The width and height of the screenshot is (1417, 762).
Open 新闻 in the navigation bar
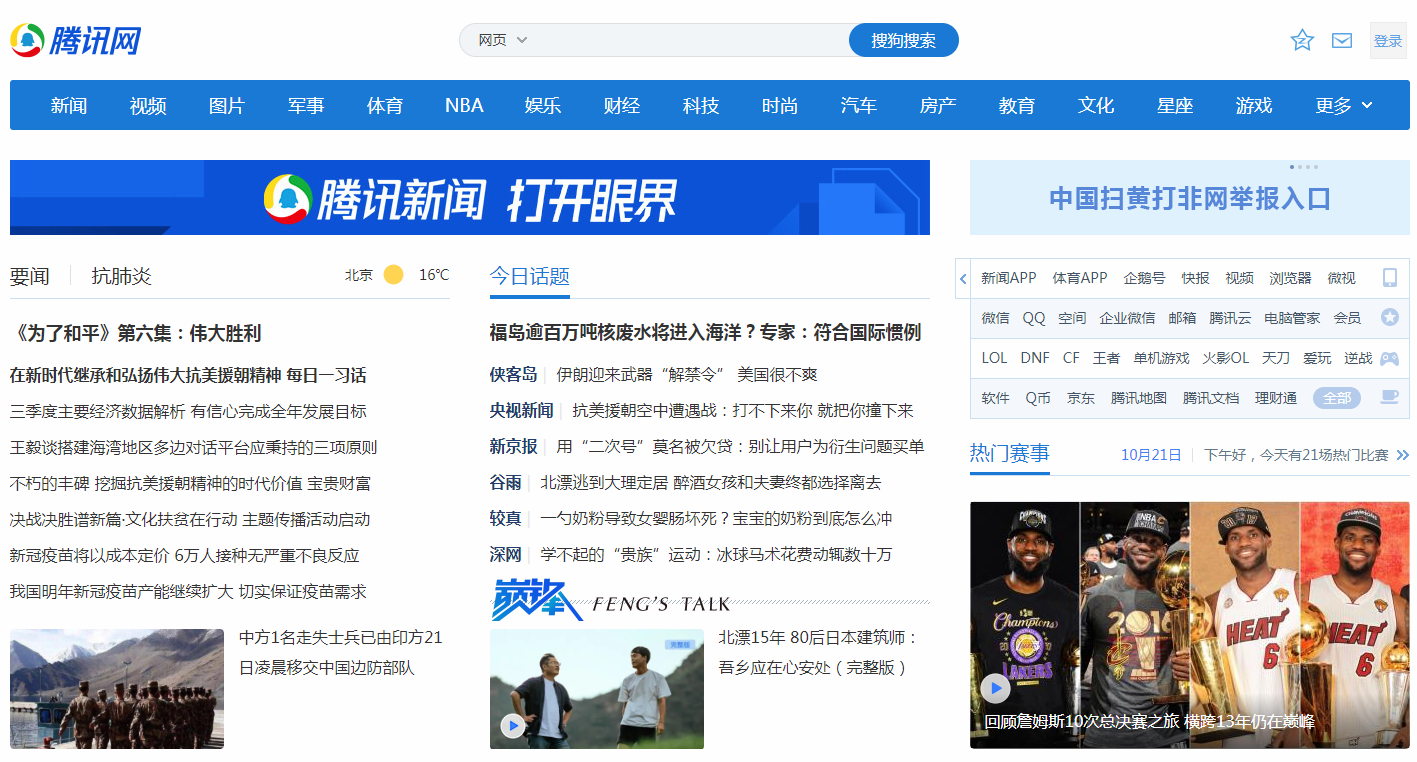point(69,105)
